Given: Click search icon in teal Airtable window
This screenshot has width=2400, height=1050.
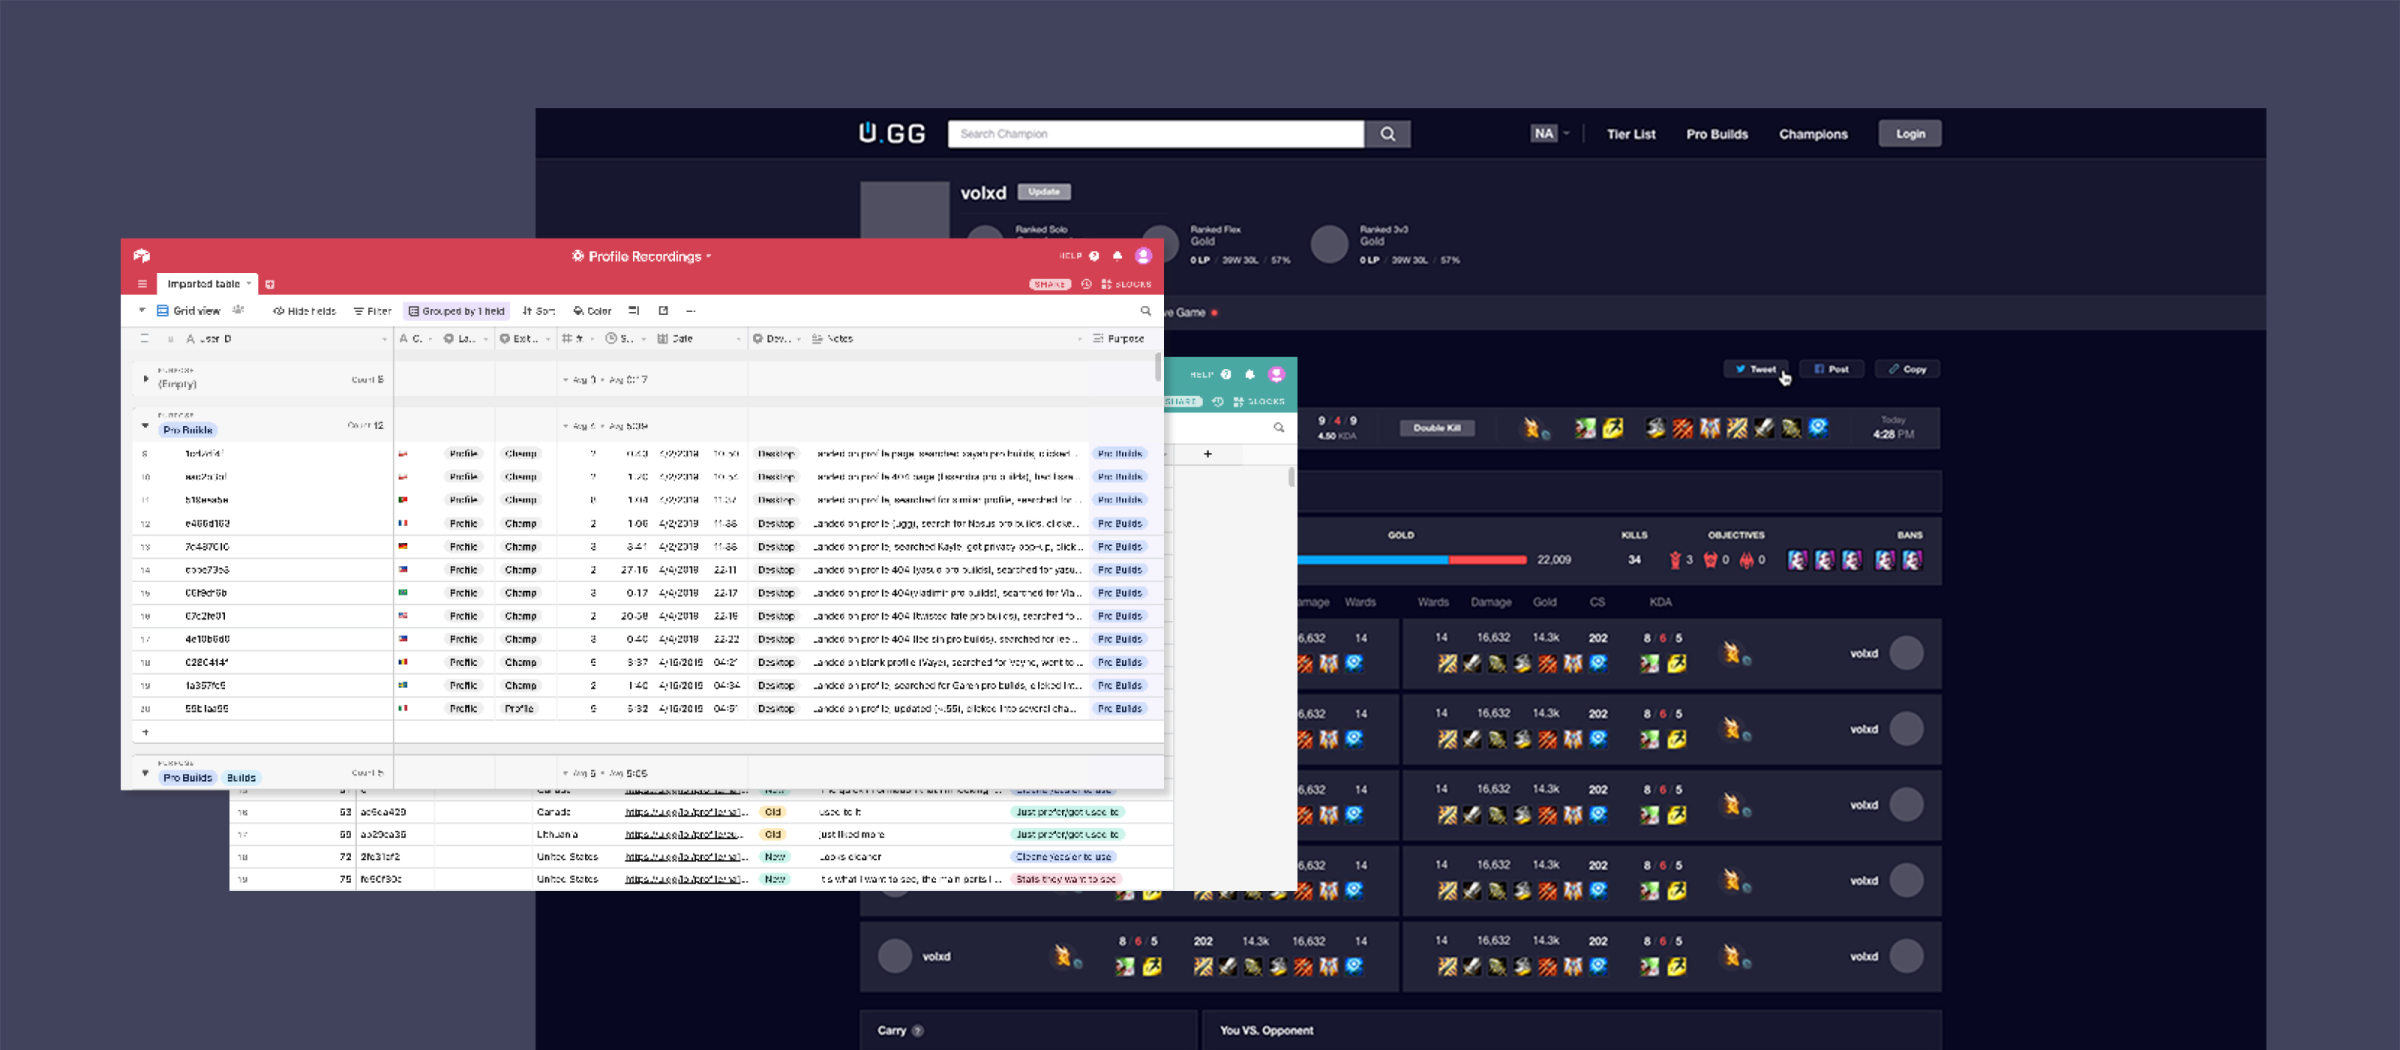Looking at the screenshot, I should pyautogui.click(x=1279, y=428).
